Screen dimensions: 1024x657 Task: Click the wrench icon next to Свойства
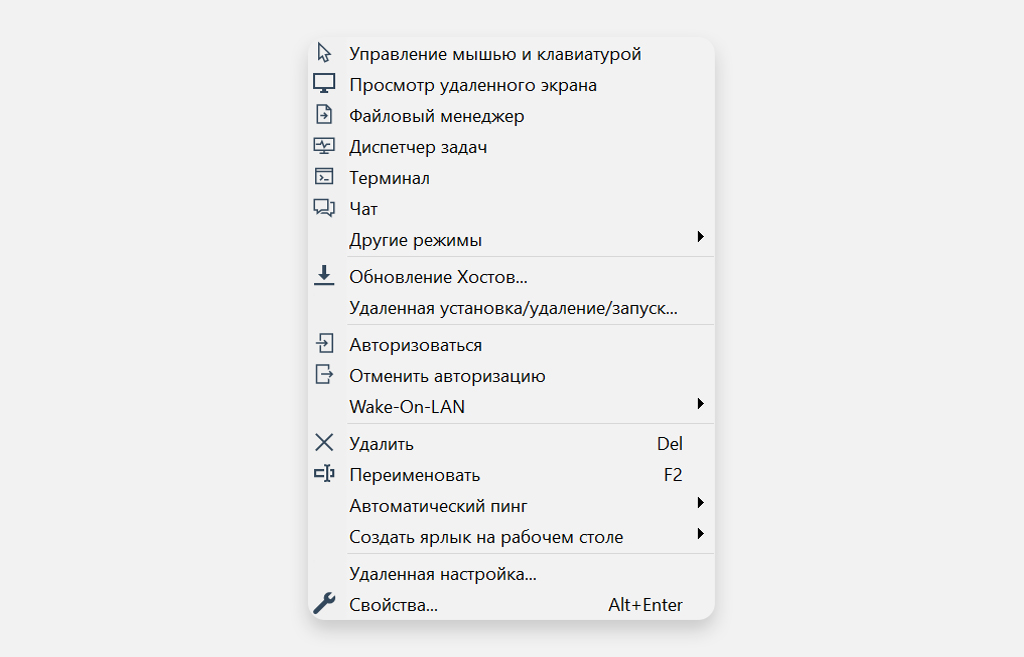tap(324, 604)
